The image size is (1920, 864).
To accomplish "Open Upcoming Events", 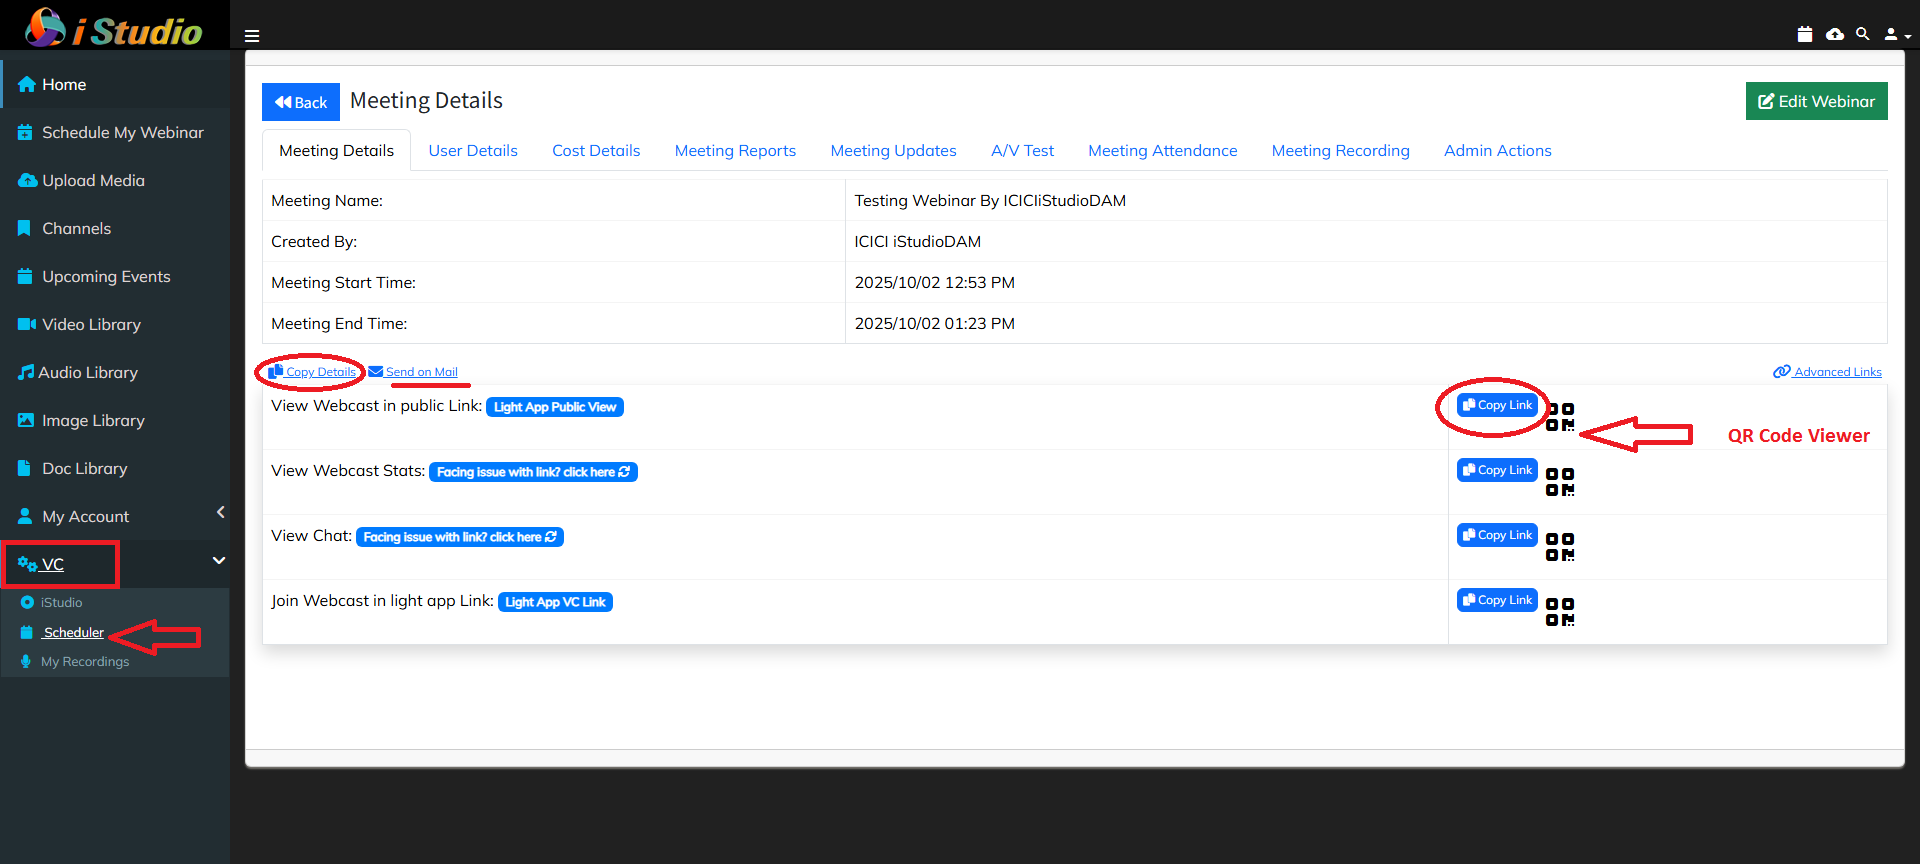I will click(x=115, y=276).
